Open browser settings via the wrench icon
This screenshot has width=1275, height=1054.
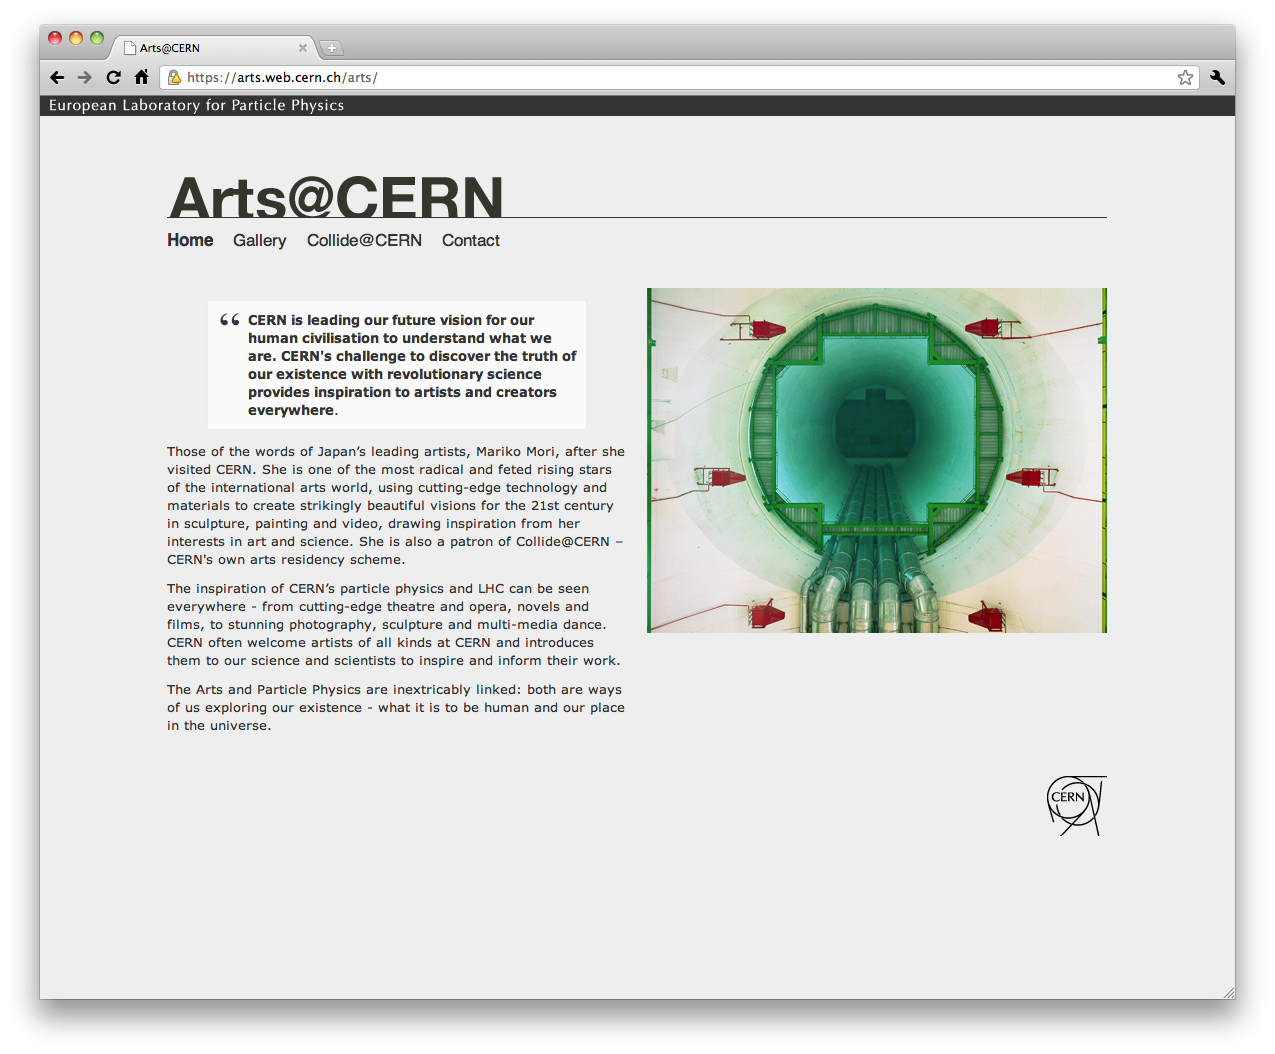coord(1216,77)
